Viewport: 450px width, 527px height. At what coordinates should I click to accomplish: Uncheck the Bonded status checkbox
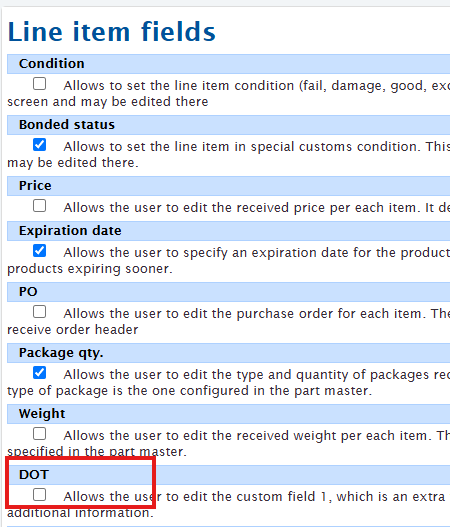39,145
